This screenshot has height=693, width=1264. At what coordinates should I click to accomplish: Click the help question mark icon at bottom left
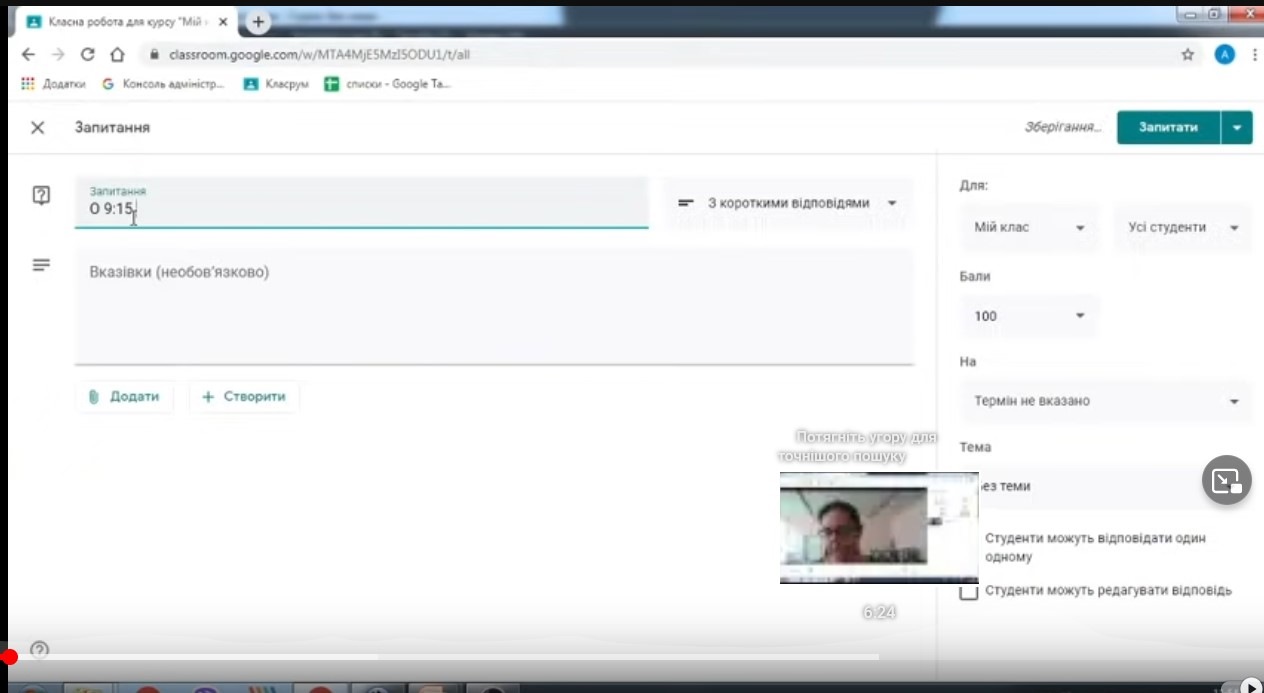point(39,650)
